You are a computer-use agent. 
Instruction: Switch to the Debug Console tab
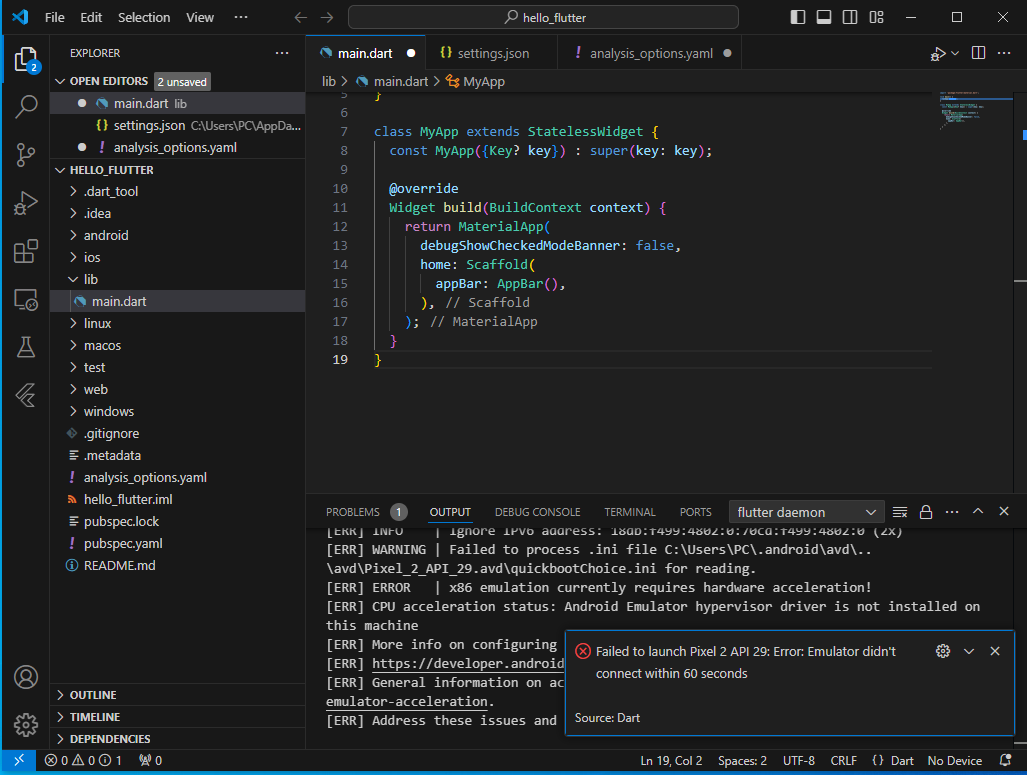pyautogui.click(x=538, y=512)
